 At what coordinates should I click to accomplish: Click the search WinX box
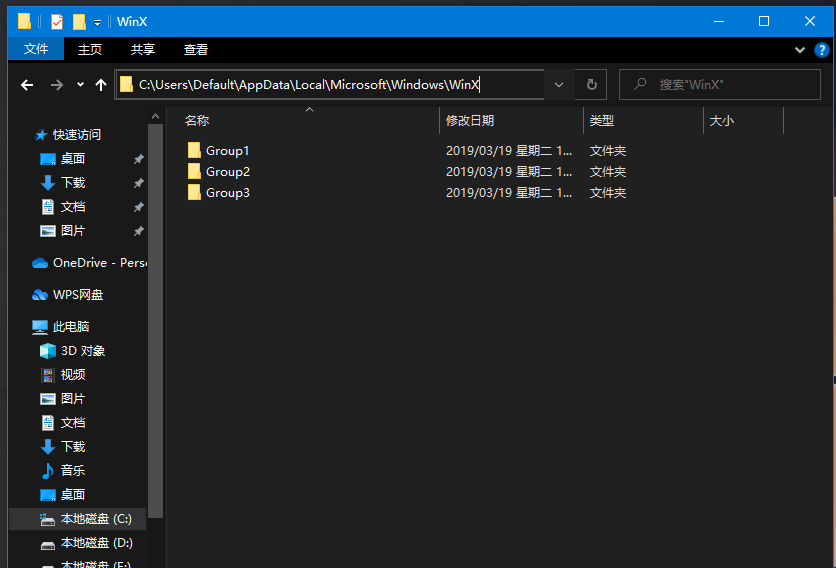tap(720, 84)
